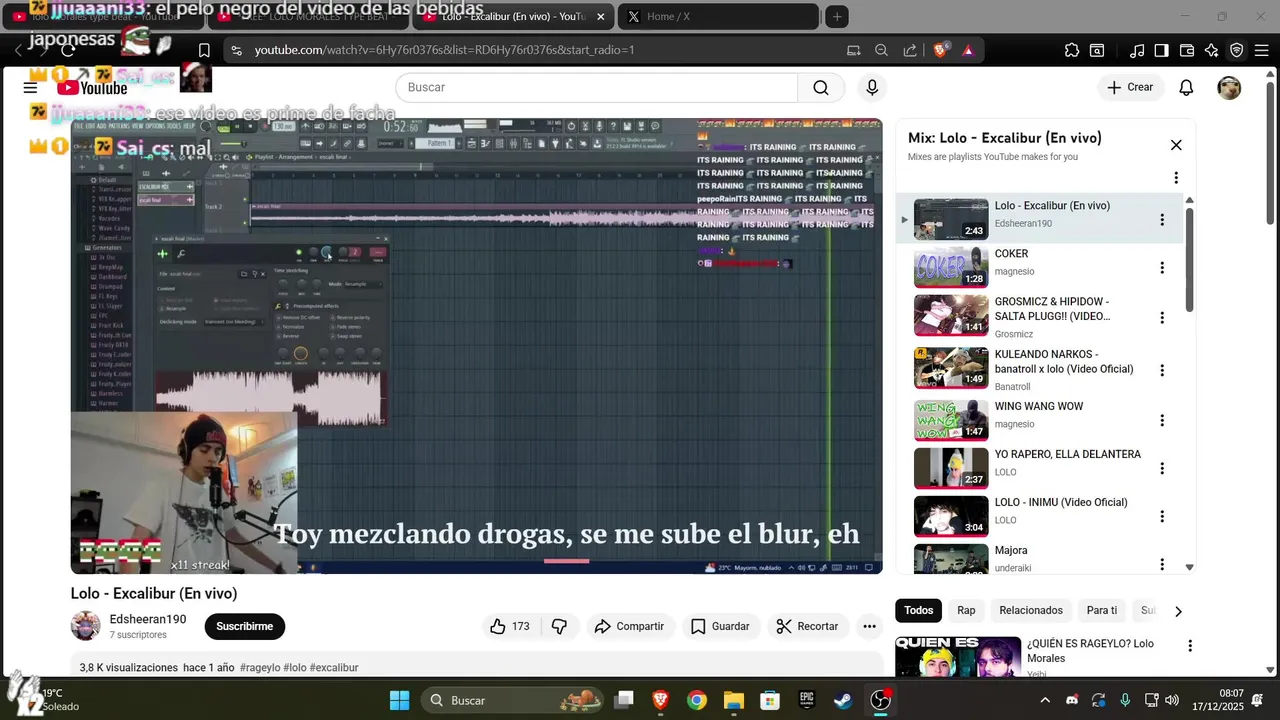Viewport: 1280px width, 720px height.
Task: Click the Windows taskbar Buscar search box
Action: pyautogui.click(x=512, y=700)
